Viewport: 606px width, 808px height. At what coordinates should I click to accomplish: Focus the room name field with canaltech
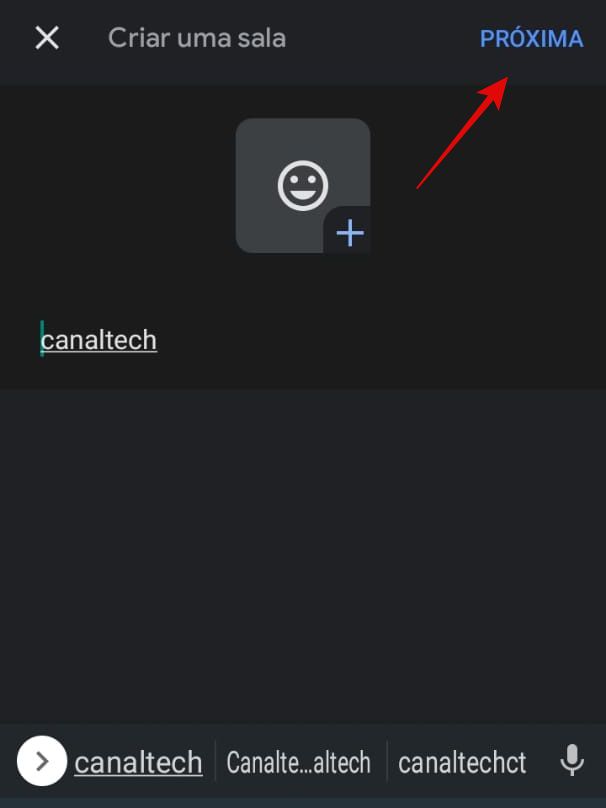[303, 341]
